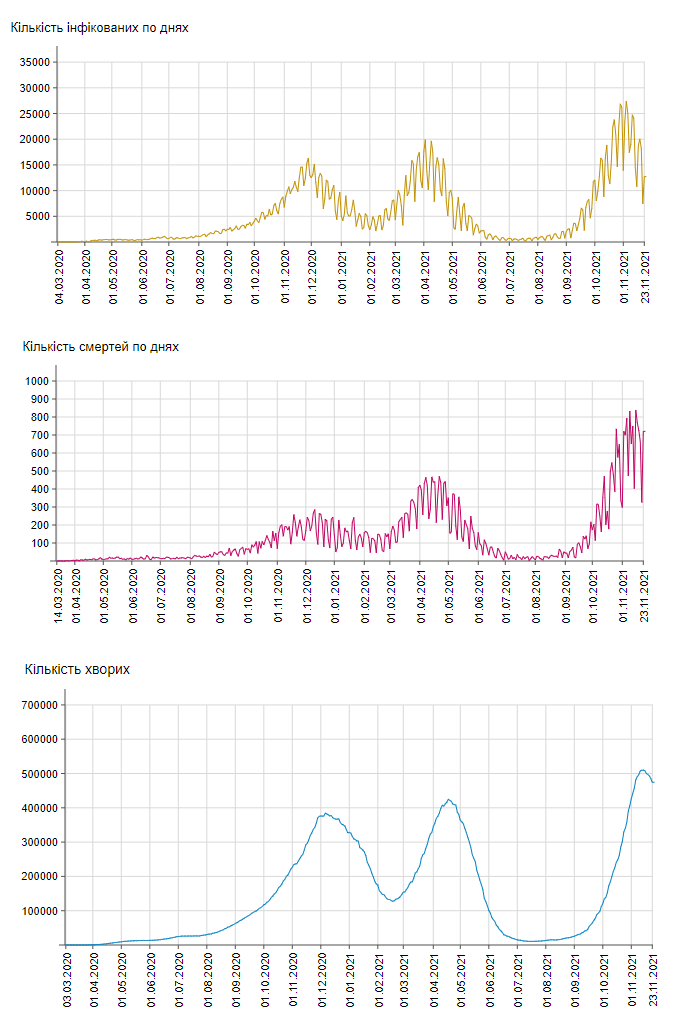678x1018 pixels.
Task: Click the 04.03.2020 date label
Action: (59, 277)
